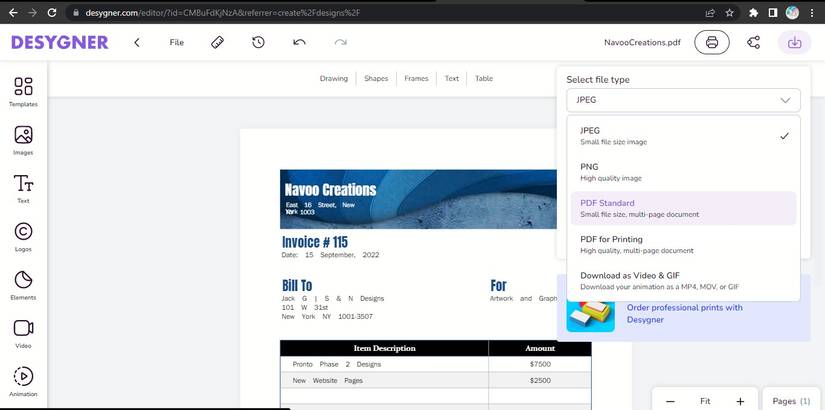Viewport: 825px width, 410px height.
Task: Select the Shapes tab
Action: (x=376, y=78)
